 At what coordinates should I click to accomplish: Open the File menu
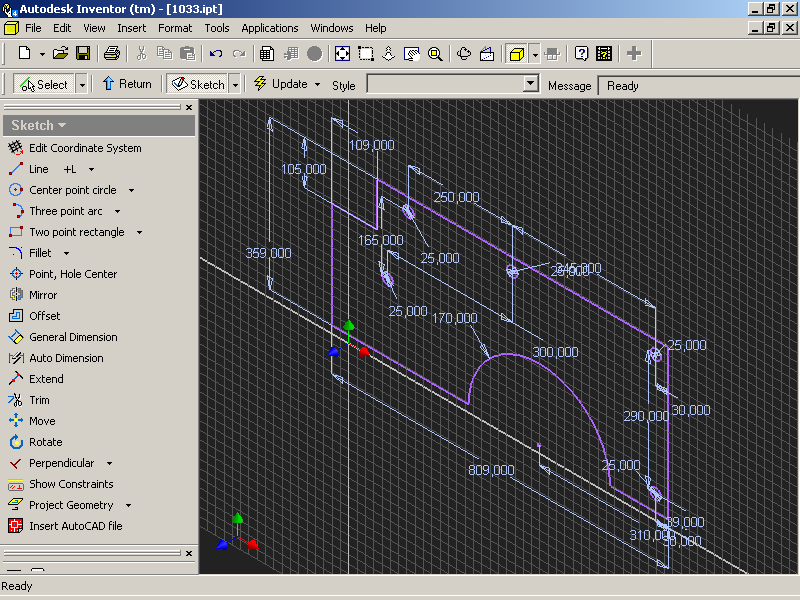tap(33, 28)
